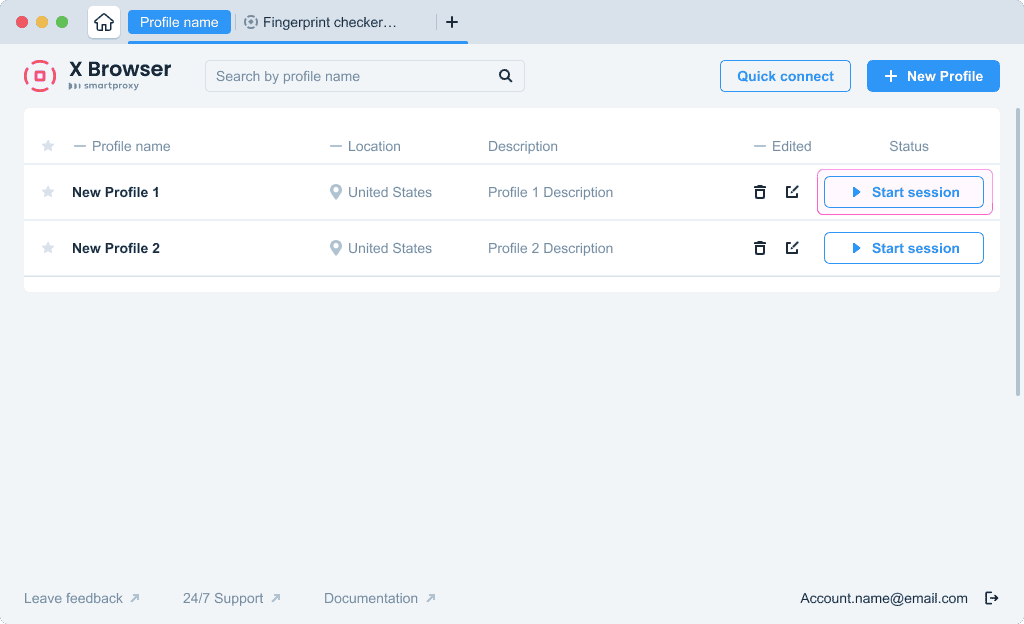Click Profile 2 Description text
Image resolution: width=1024 pixels, height=624 pixels.
pos(551,248)
